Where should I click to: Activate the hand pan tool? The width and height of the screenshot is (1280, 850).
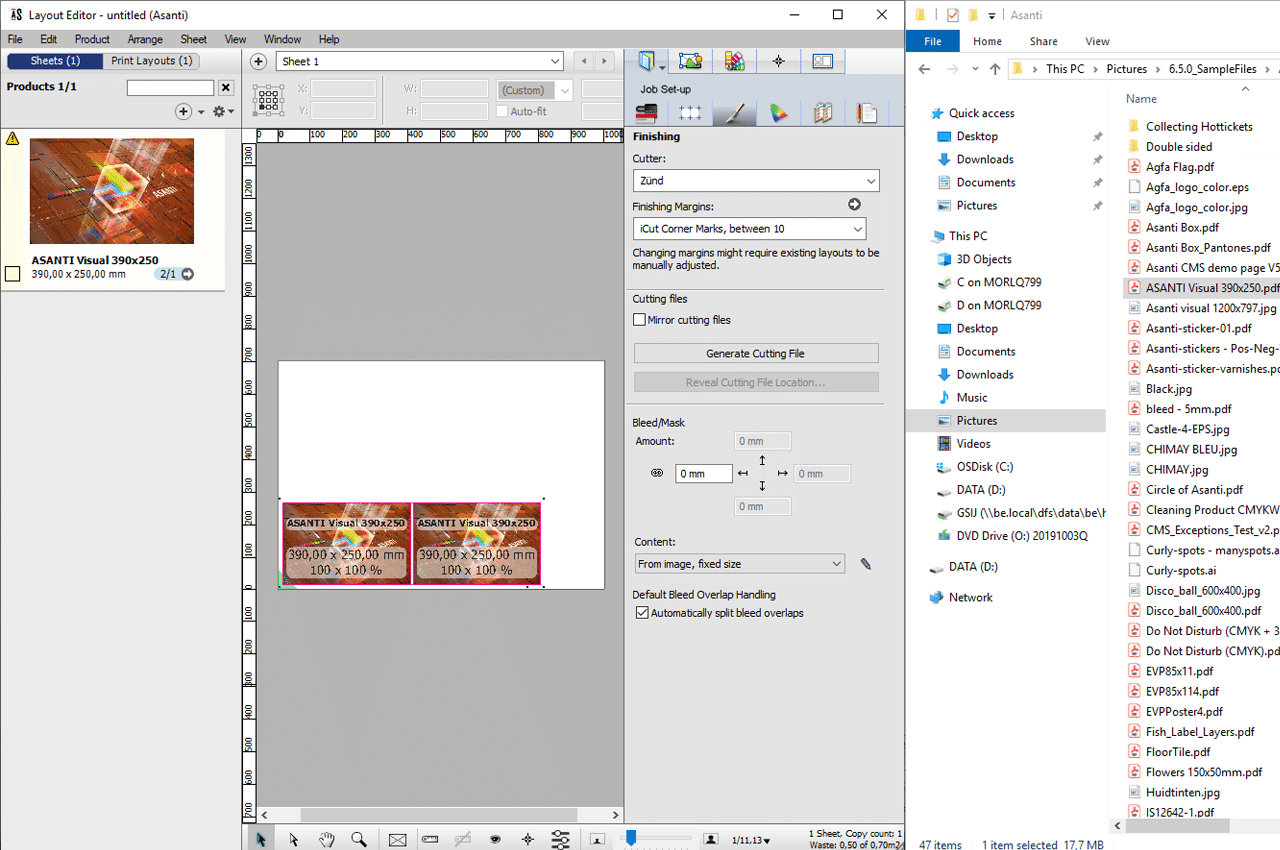(327, 840)
